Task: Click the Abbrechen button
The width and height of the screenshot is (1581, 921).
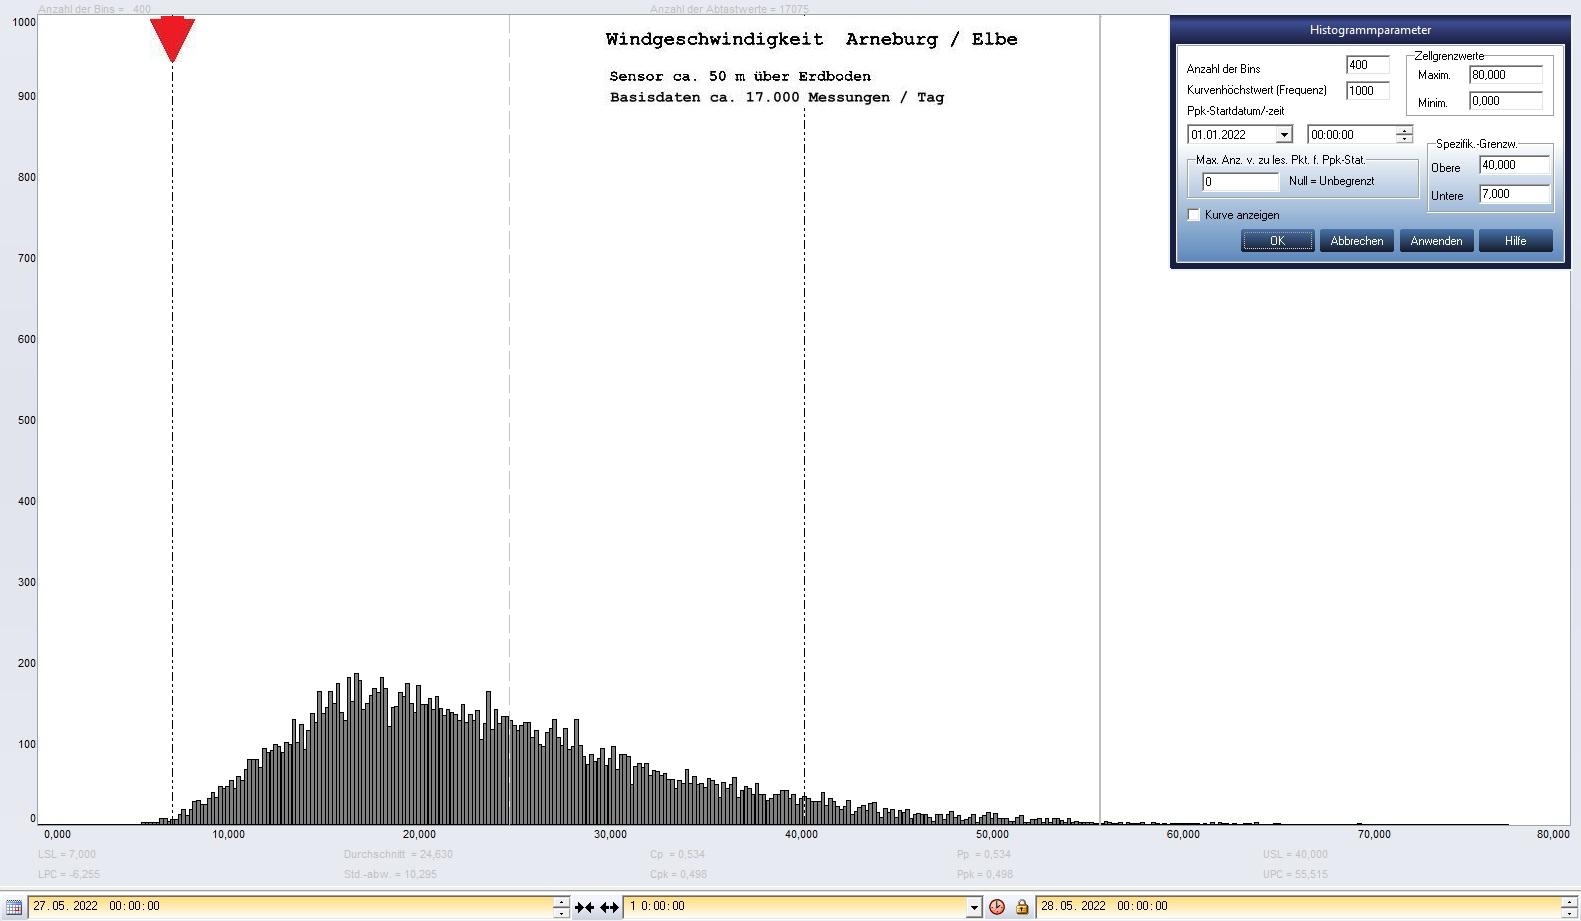Action: (x=1357, y=241)
